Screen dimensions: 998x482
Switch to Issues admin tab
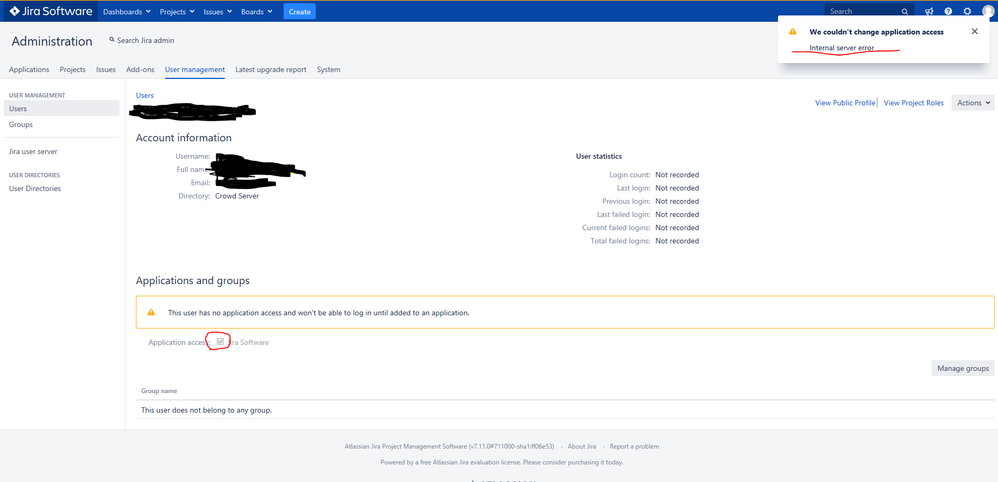click(x=106, y=69)
